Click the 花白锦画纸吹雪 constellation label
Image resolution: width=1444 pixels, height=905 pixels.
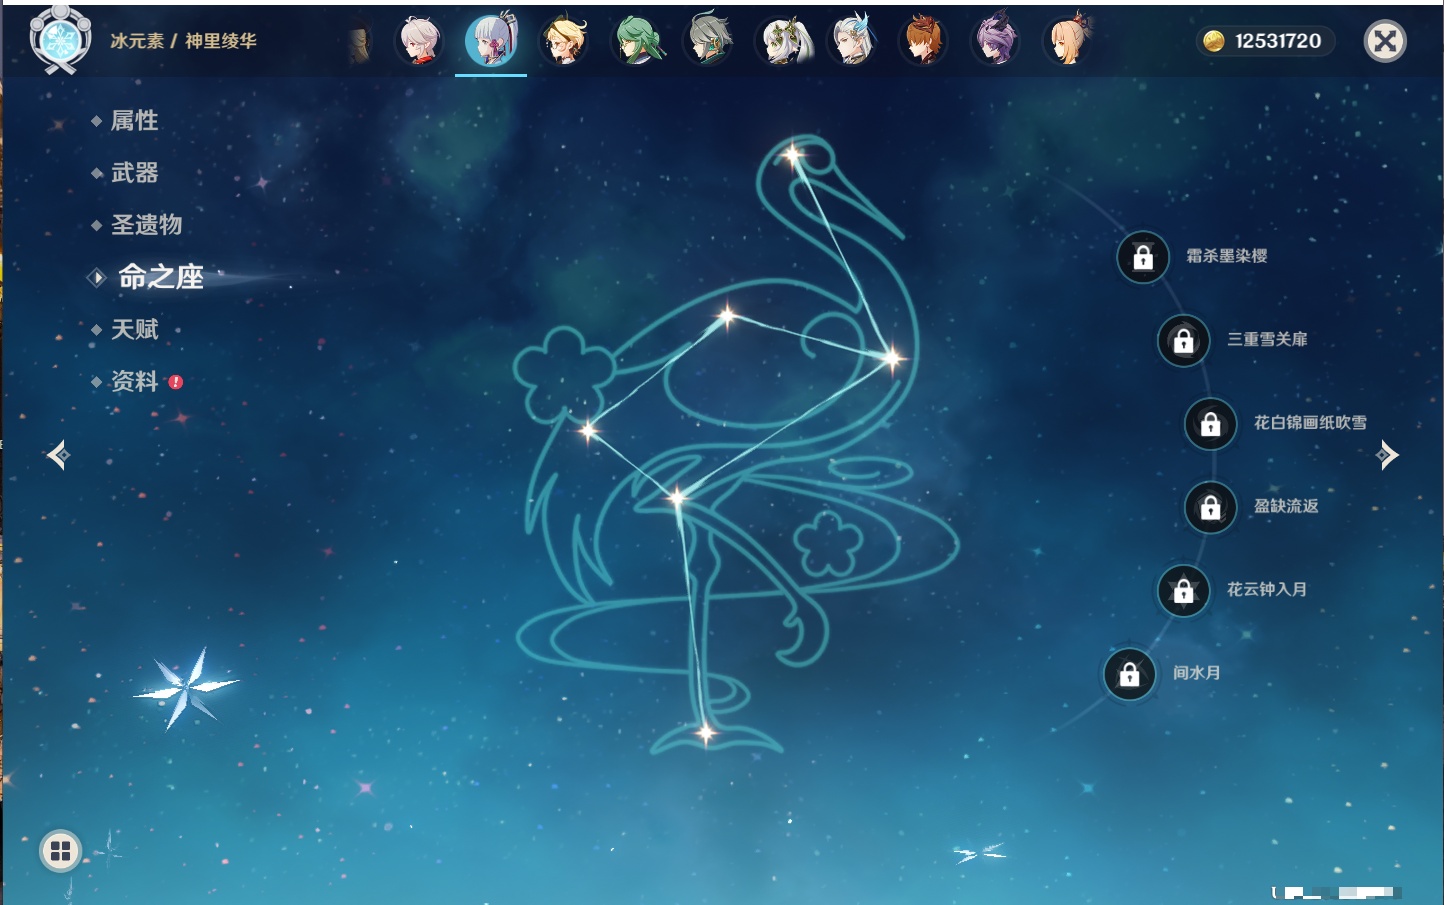[x=1311, y=423]
